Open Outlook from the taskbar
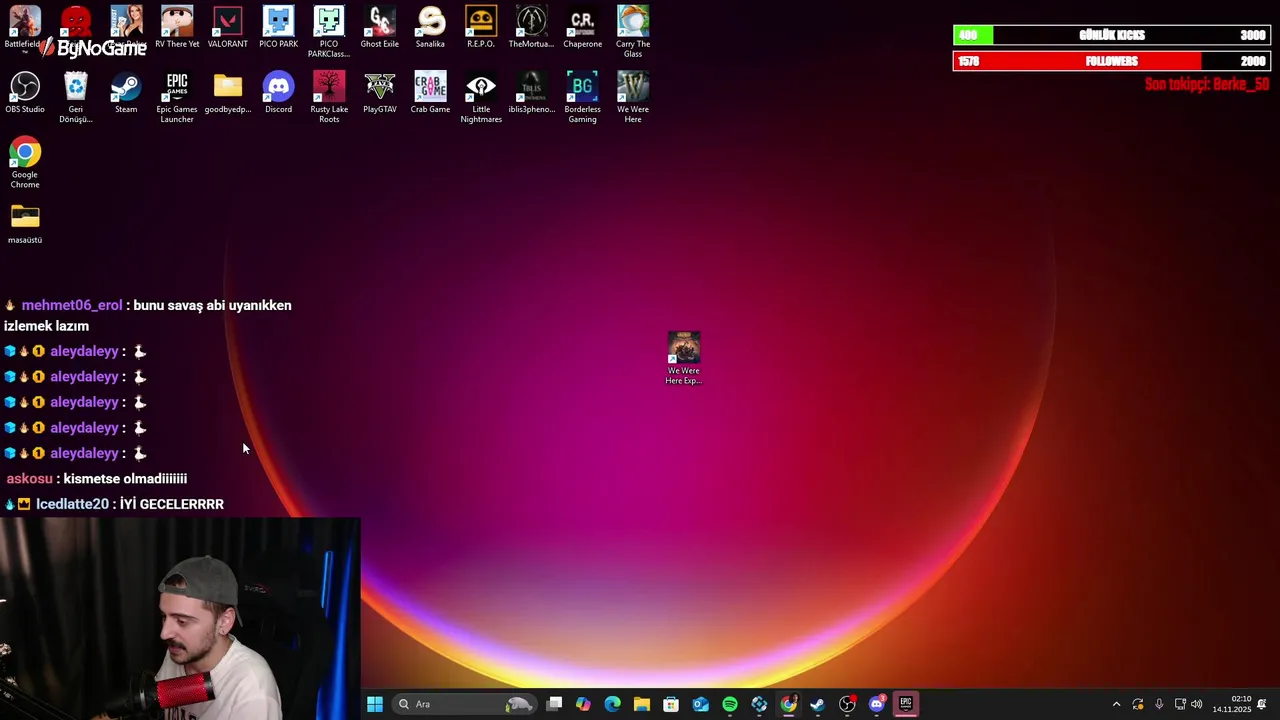 [x=700, y=704]
